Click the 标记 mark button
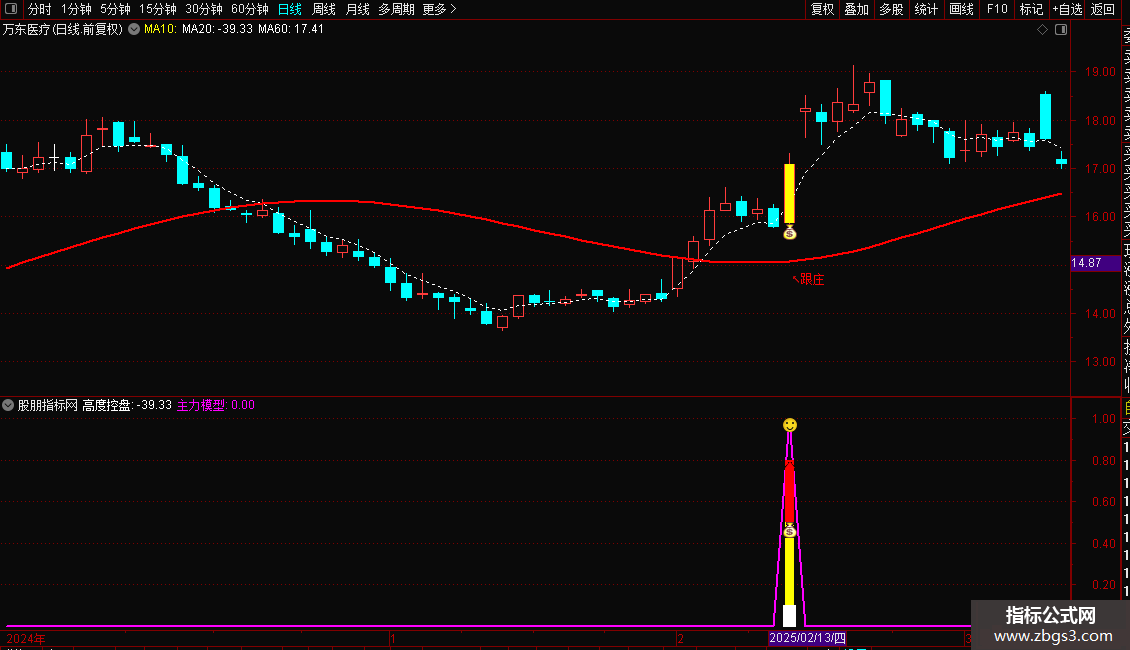1130x650 pixels. 1031,9
